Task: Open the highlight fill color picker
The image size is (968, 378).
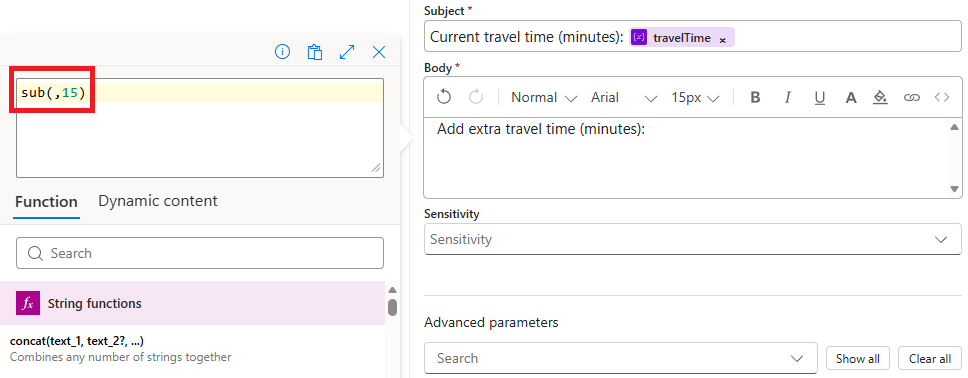Action: 880,98
